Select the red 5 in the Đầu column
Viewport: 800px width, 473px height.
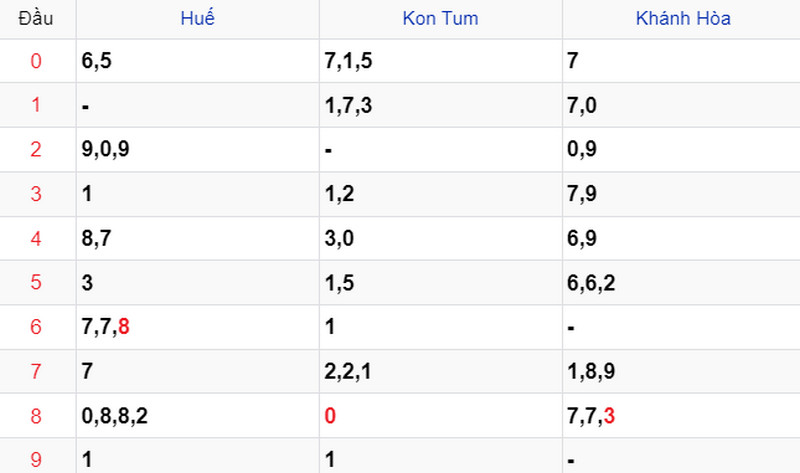coord(36,282)
